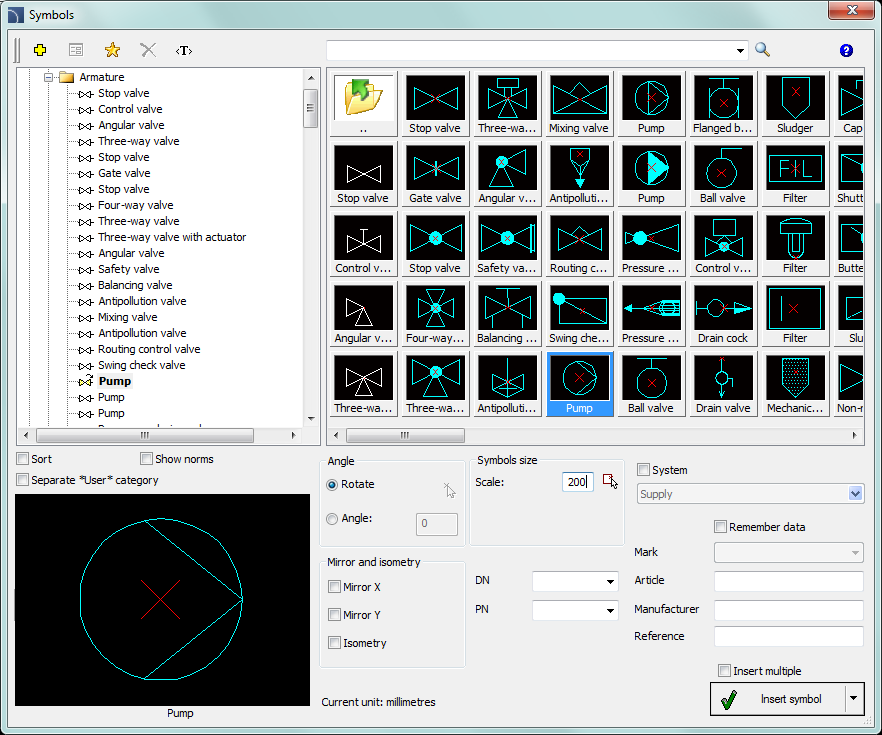Click the pick scale icon beside Scale field
882x735 pixels.
click(x=611, y=482)
